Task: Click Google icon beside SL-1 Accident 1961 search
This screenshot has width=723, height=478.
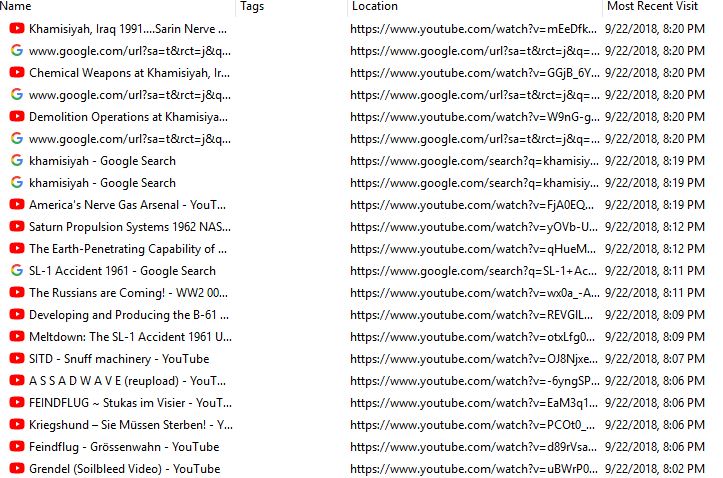Action: pos(17,271)
